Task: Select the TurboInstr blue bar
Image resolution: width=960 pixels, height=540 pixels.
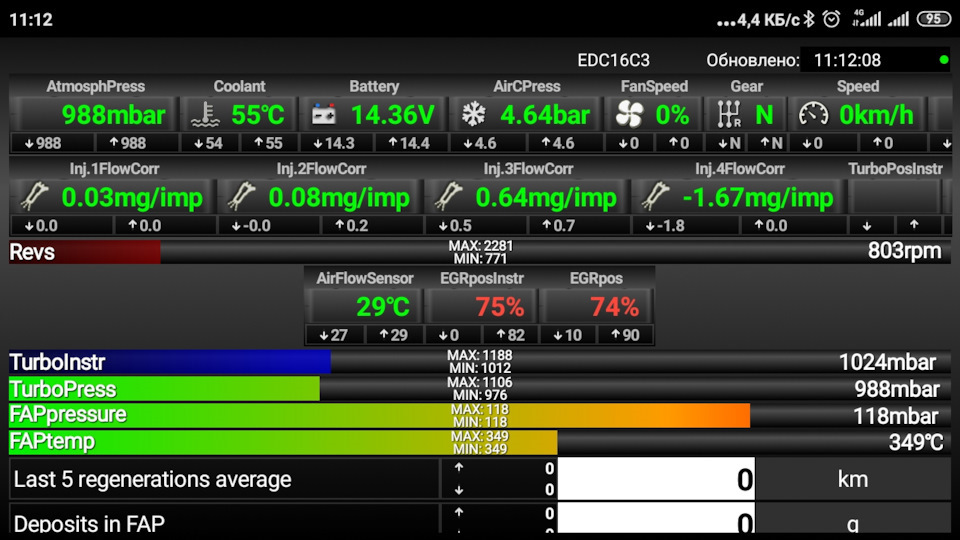Action: [x=480, y=362]
